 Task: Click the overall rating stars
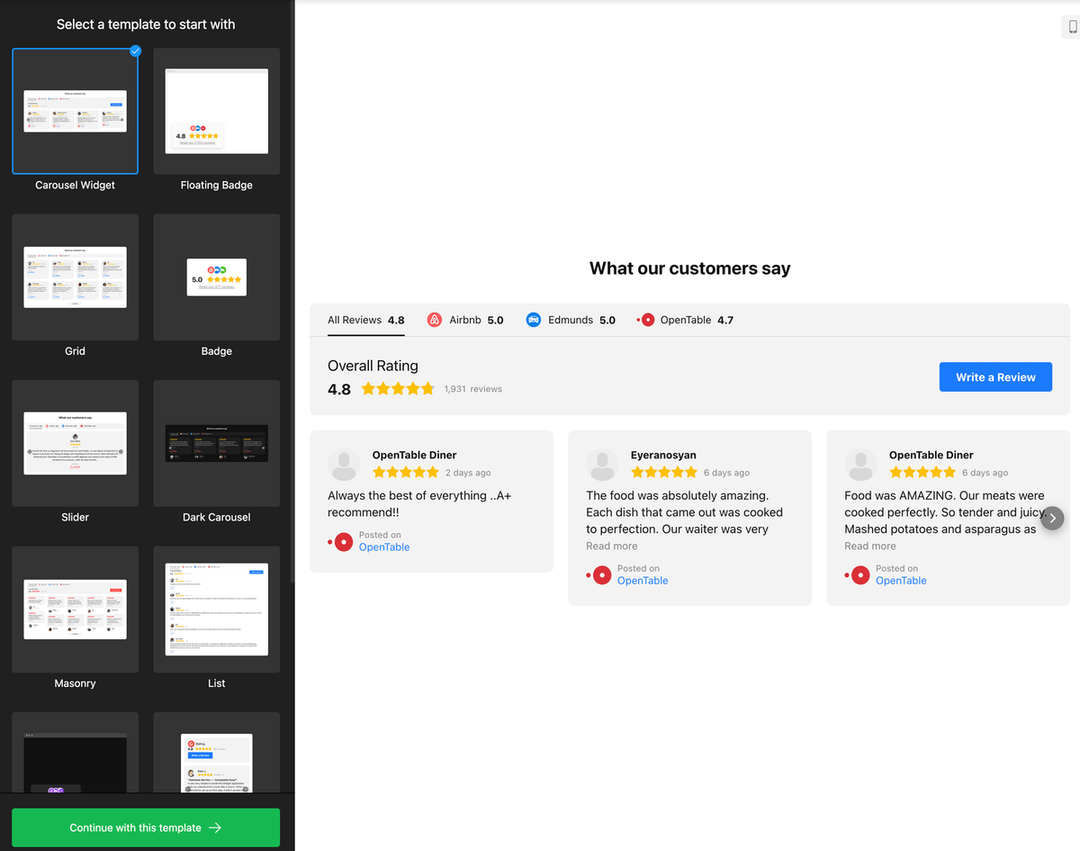[398, 389]
